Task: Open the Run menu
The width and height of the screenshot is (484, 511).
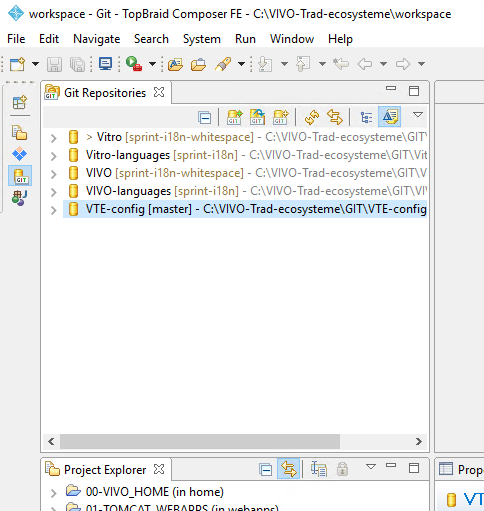Action: 245,39
